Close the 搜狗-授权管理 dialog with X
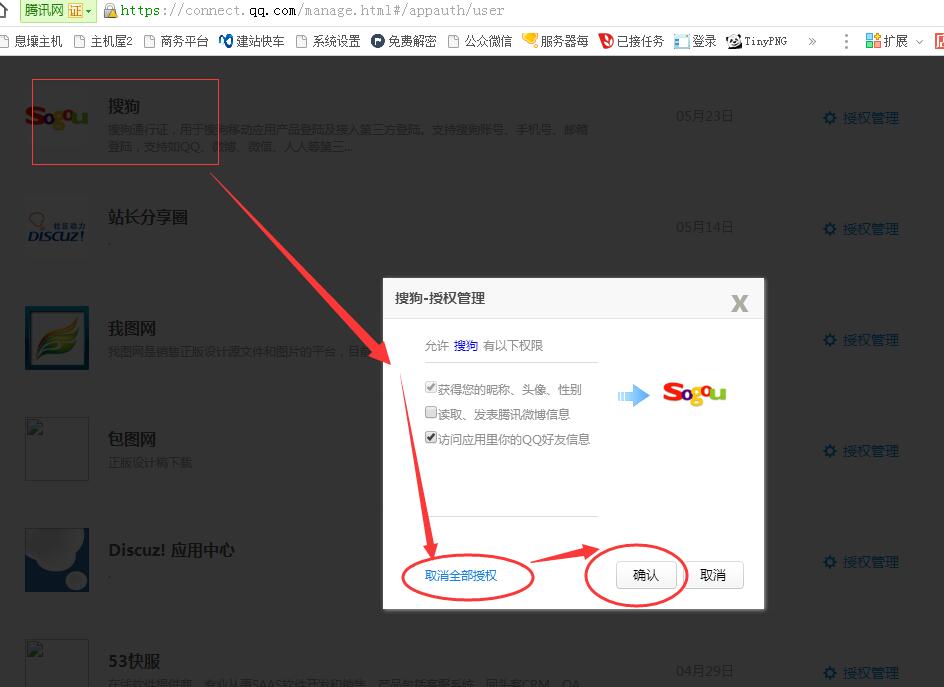Screen dimensions: 944x687 point(740,303)
